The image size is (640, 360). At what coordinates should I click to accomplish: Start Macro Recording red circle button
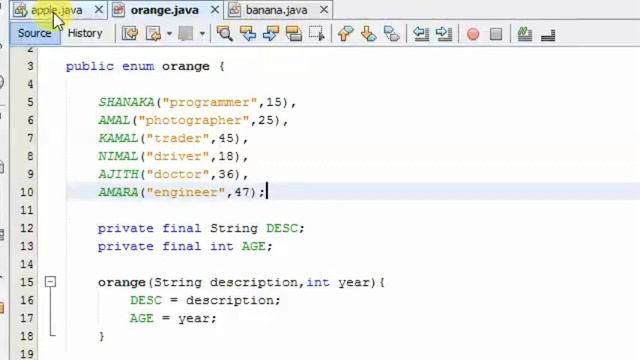473,34
